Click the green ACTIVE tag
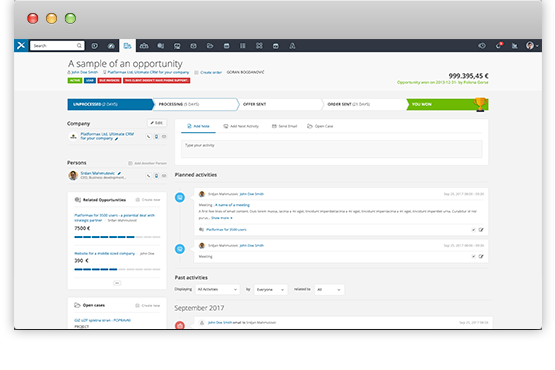The height and width of the screenshot is (370, 555). 75,80
